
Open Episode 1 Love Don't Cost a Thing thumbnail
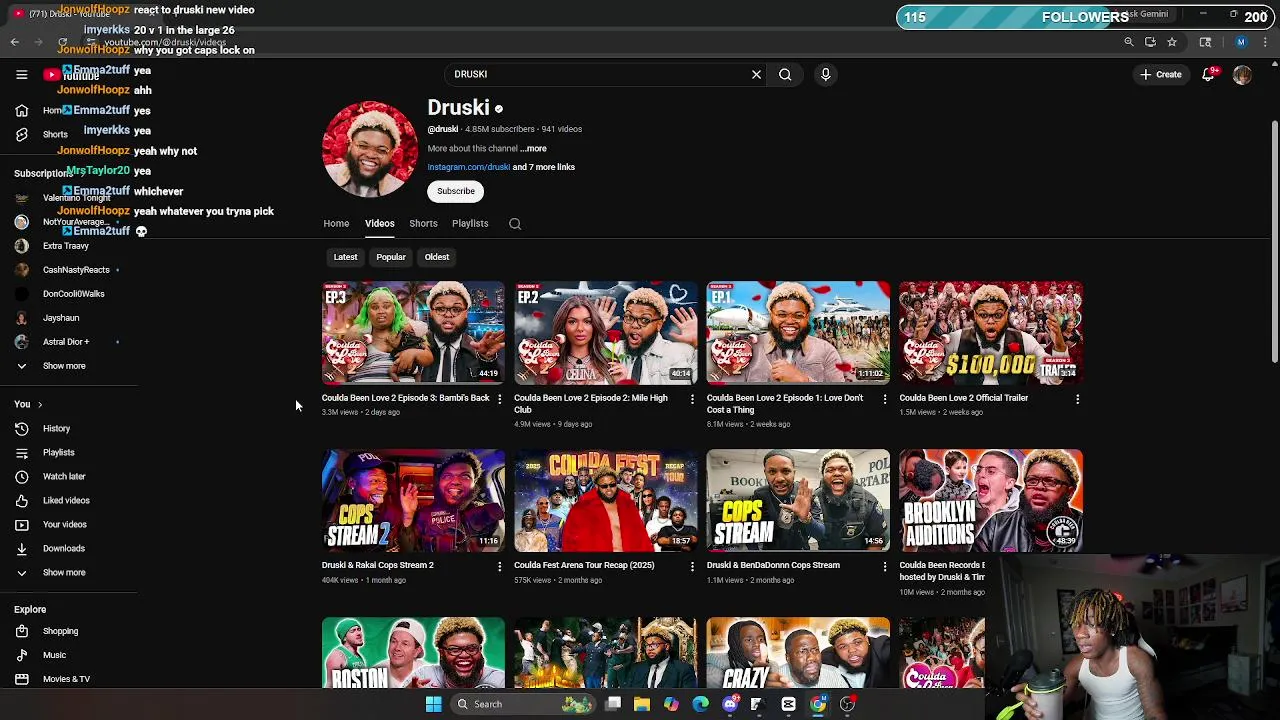point(798,333)
